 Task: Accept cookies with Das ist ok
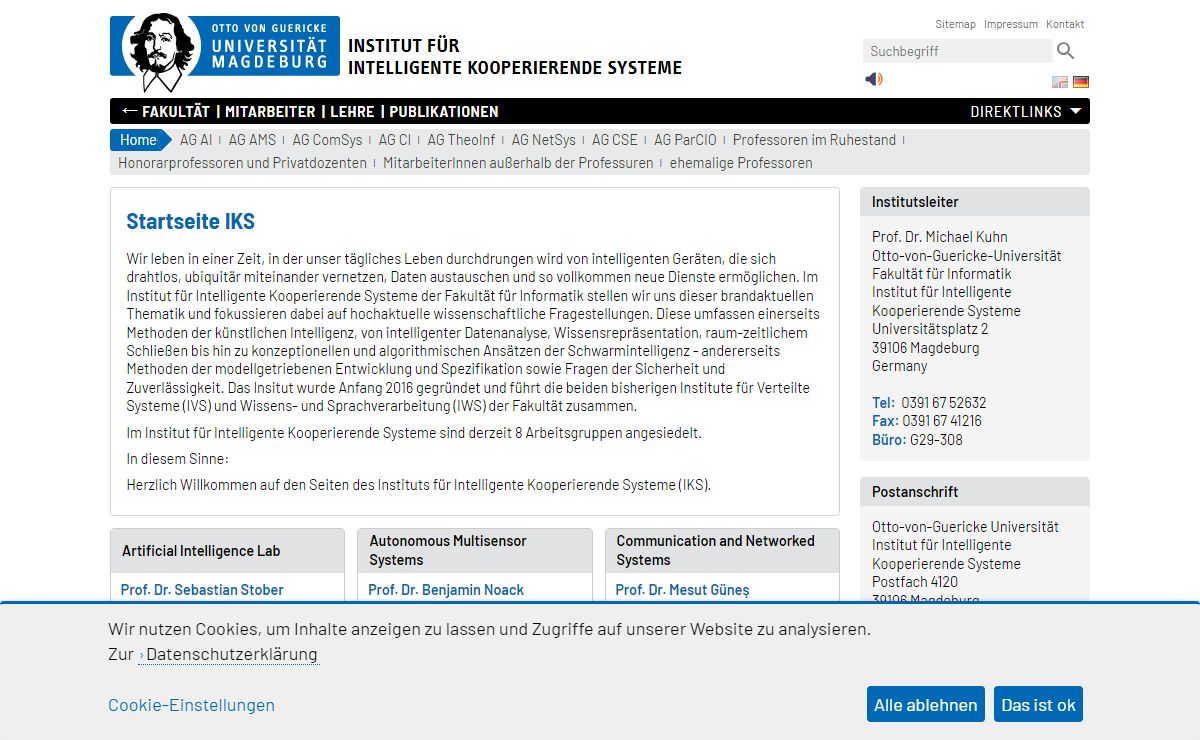tap(1038, 704)
